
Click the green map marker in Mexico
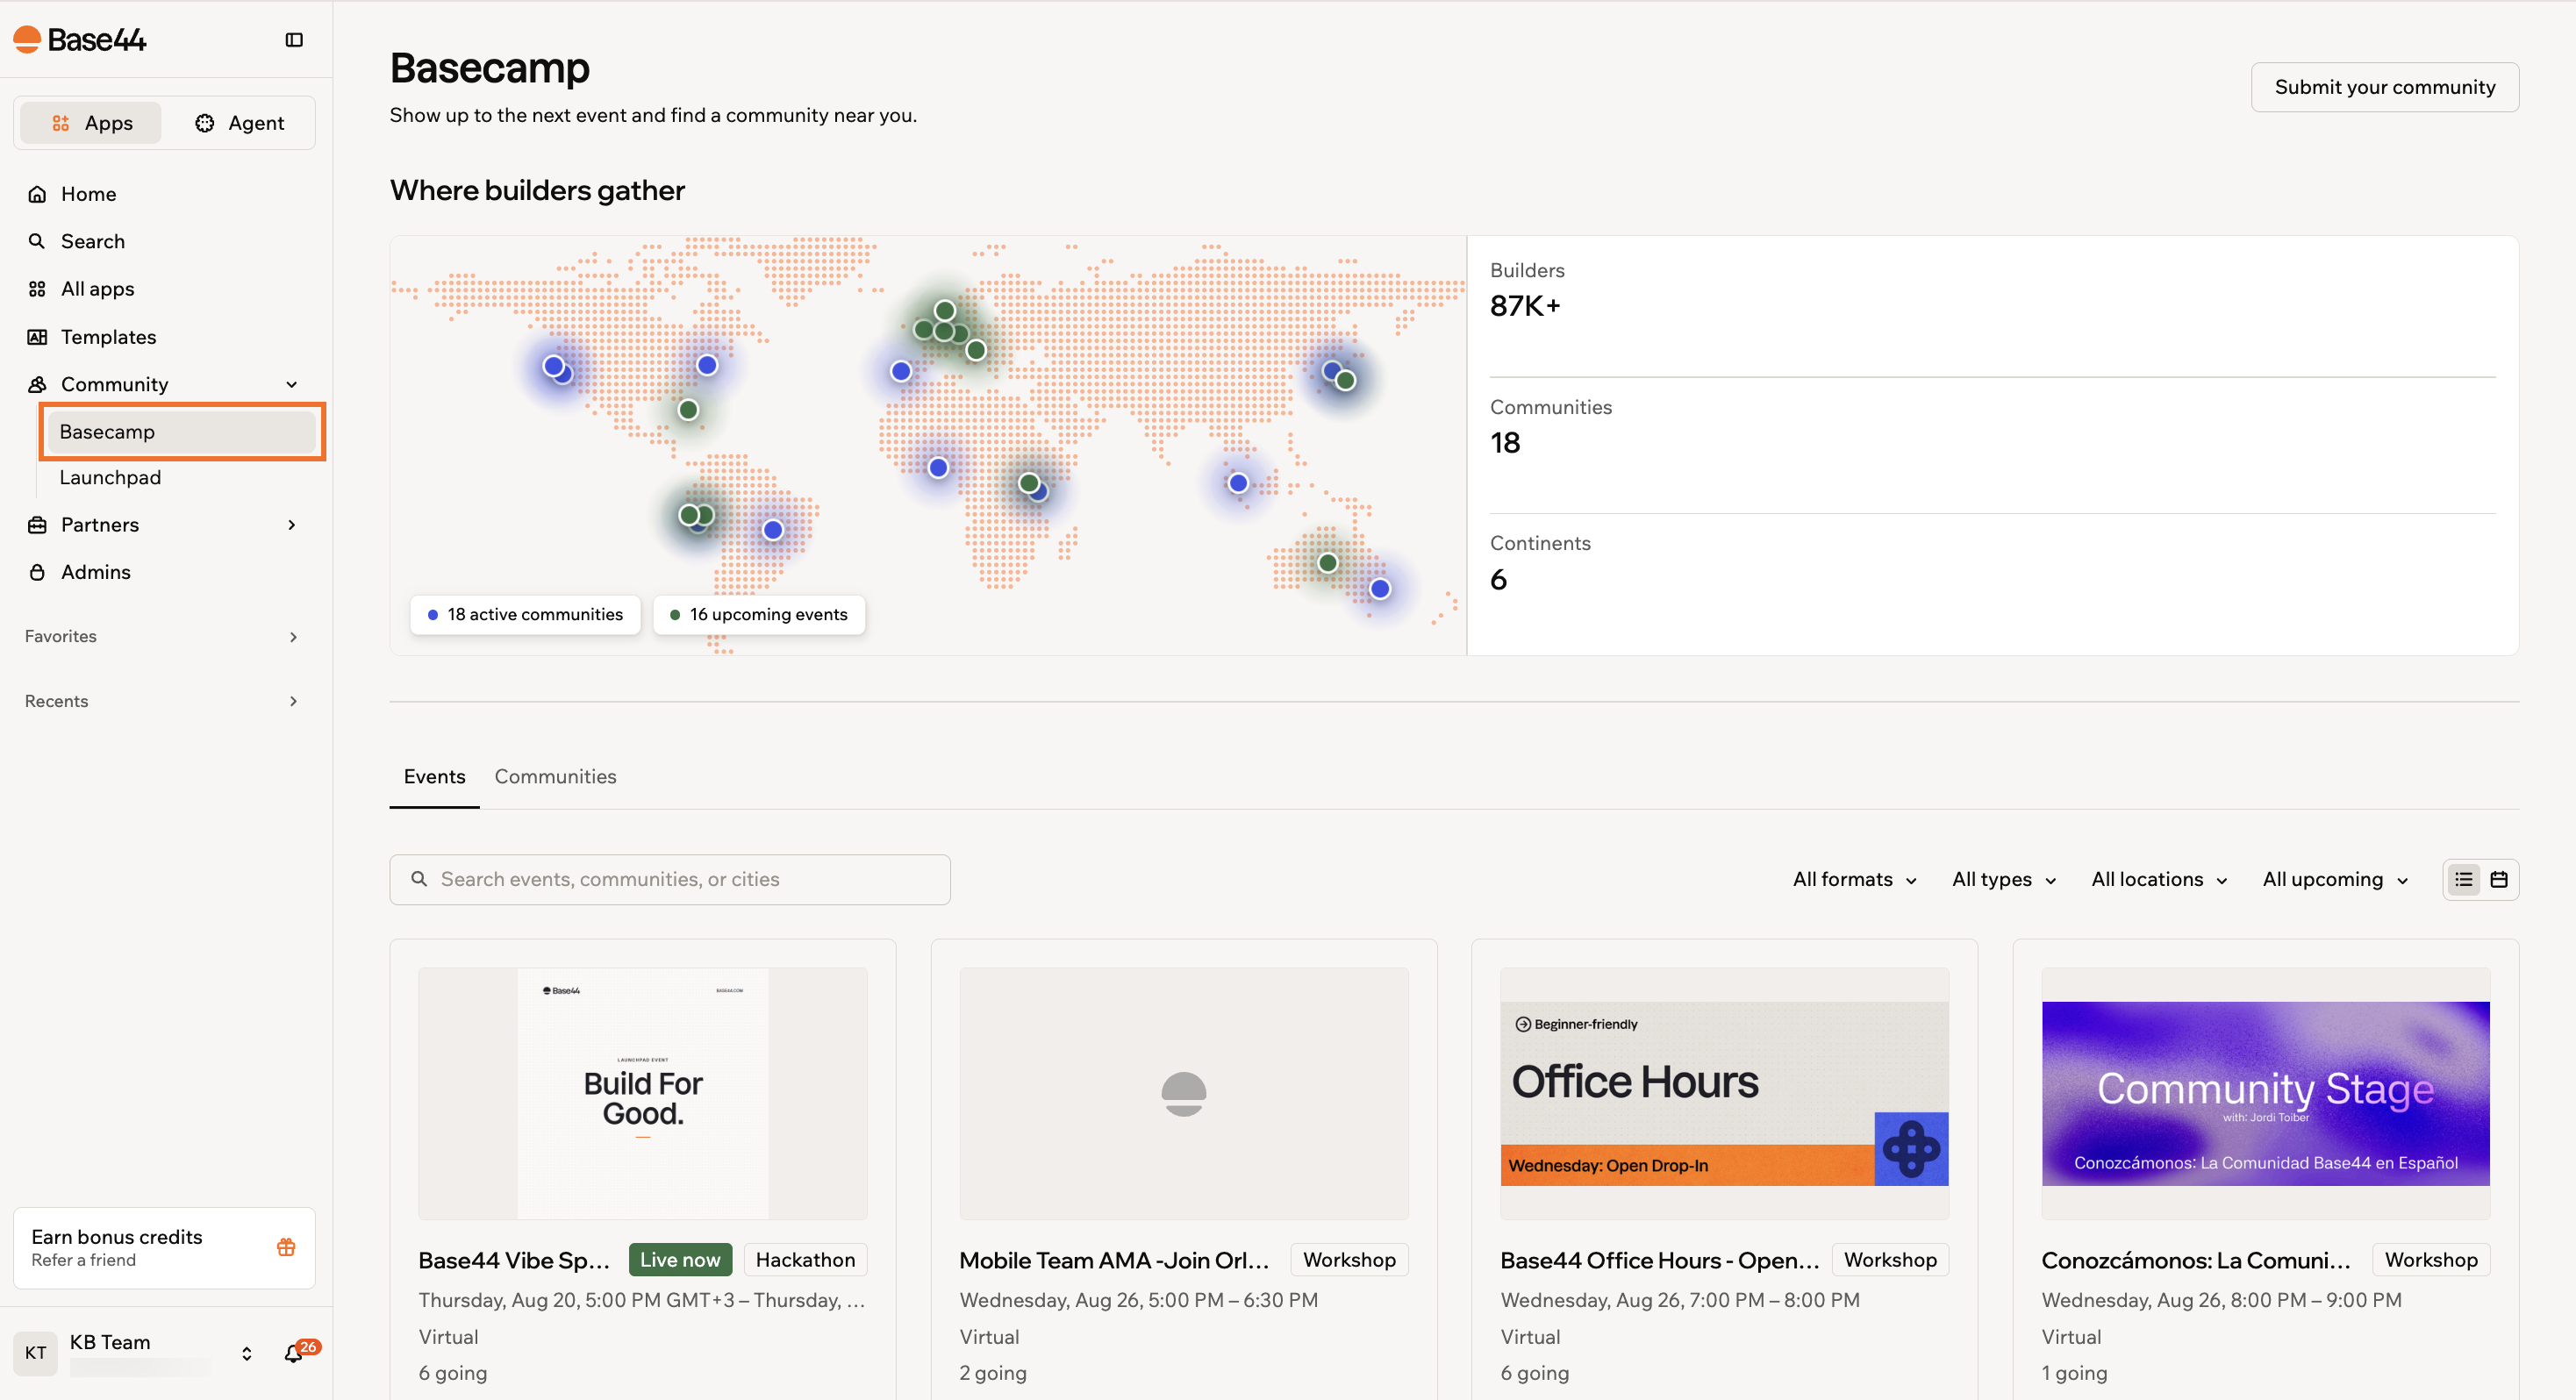(688, 410)
